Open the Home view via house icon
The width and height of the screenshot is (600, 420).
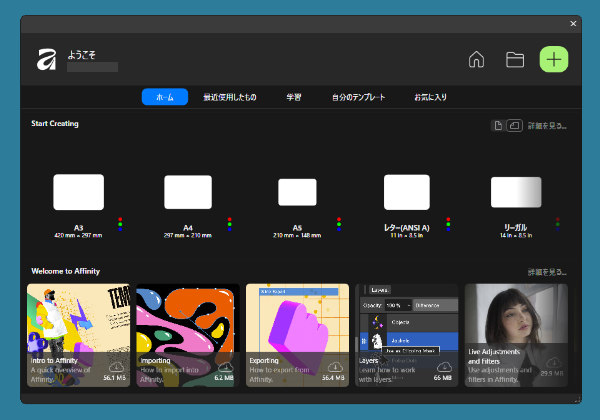pos(476,59)
